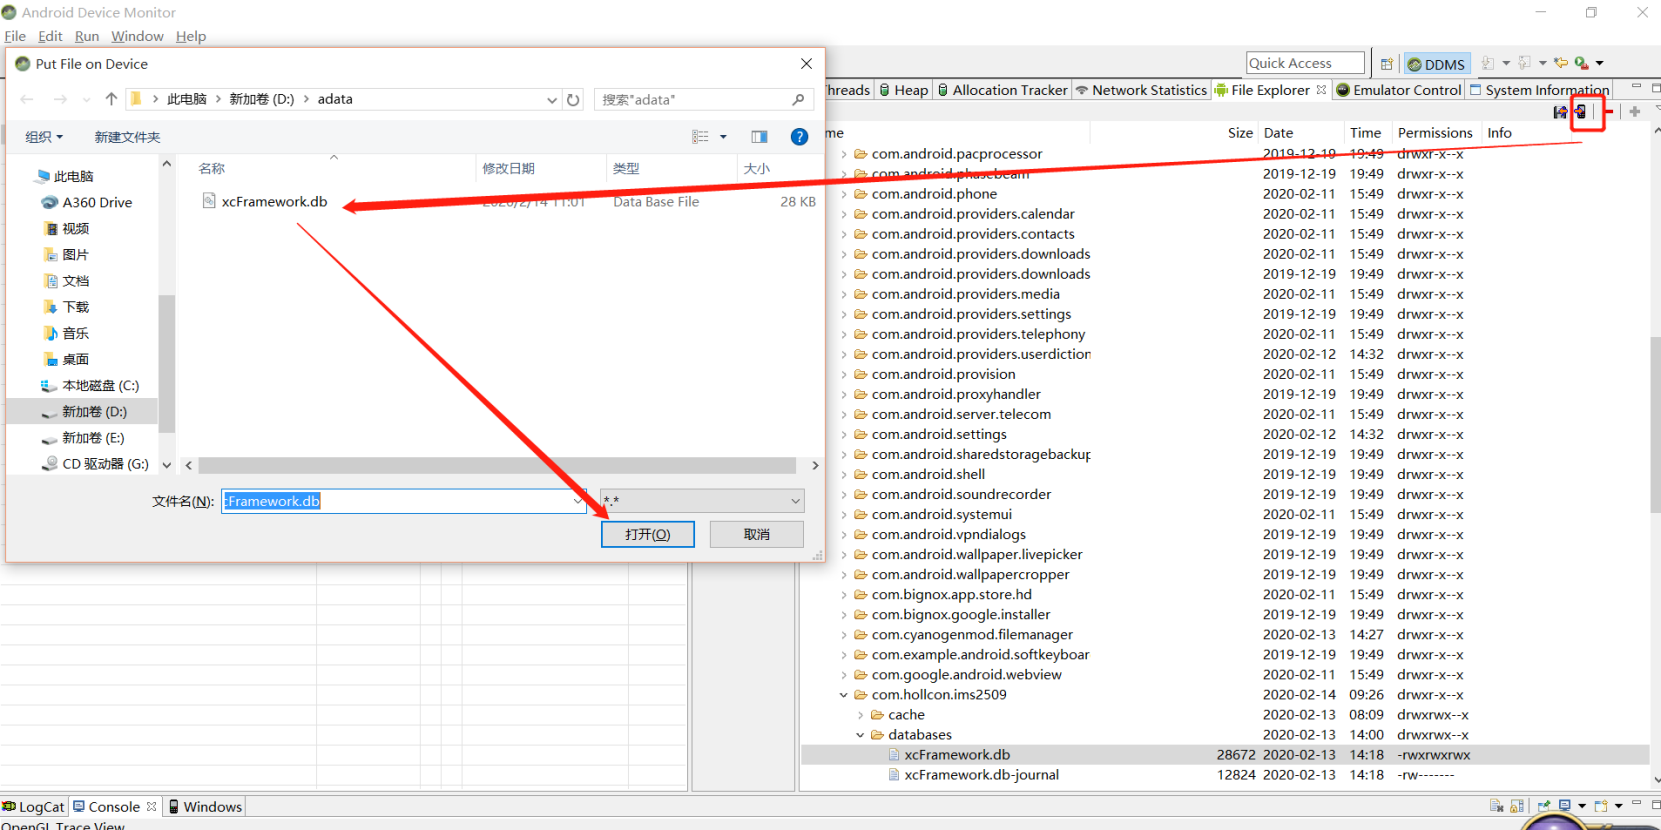Screen dimensions: 1661x830
Task: Toggle the preview pane icon in the dialog
Action: coord(759,137)
